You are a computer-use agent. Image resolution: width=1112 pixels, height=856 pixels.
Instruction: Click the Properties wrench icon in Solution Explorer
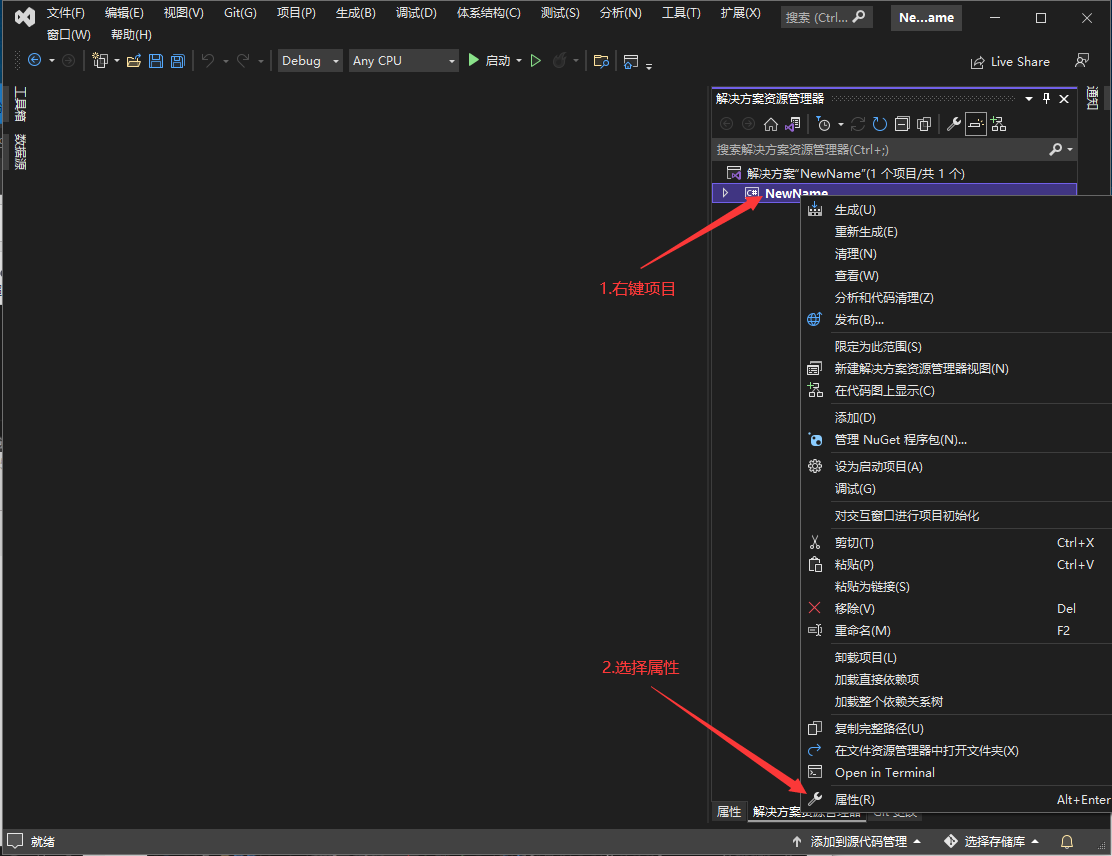(x=953, y=123)
